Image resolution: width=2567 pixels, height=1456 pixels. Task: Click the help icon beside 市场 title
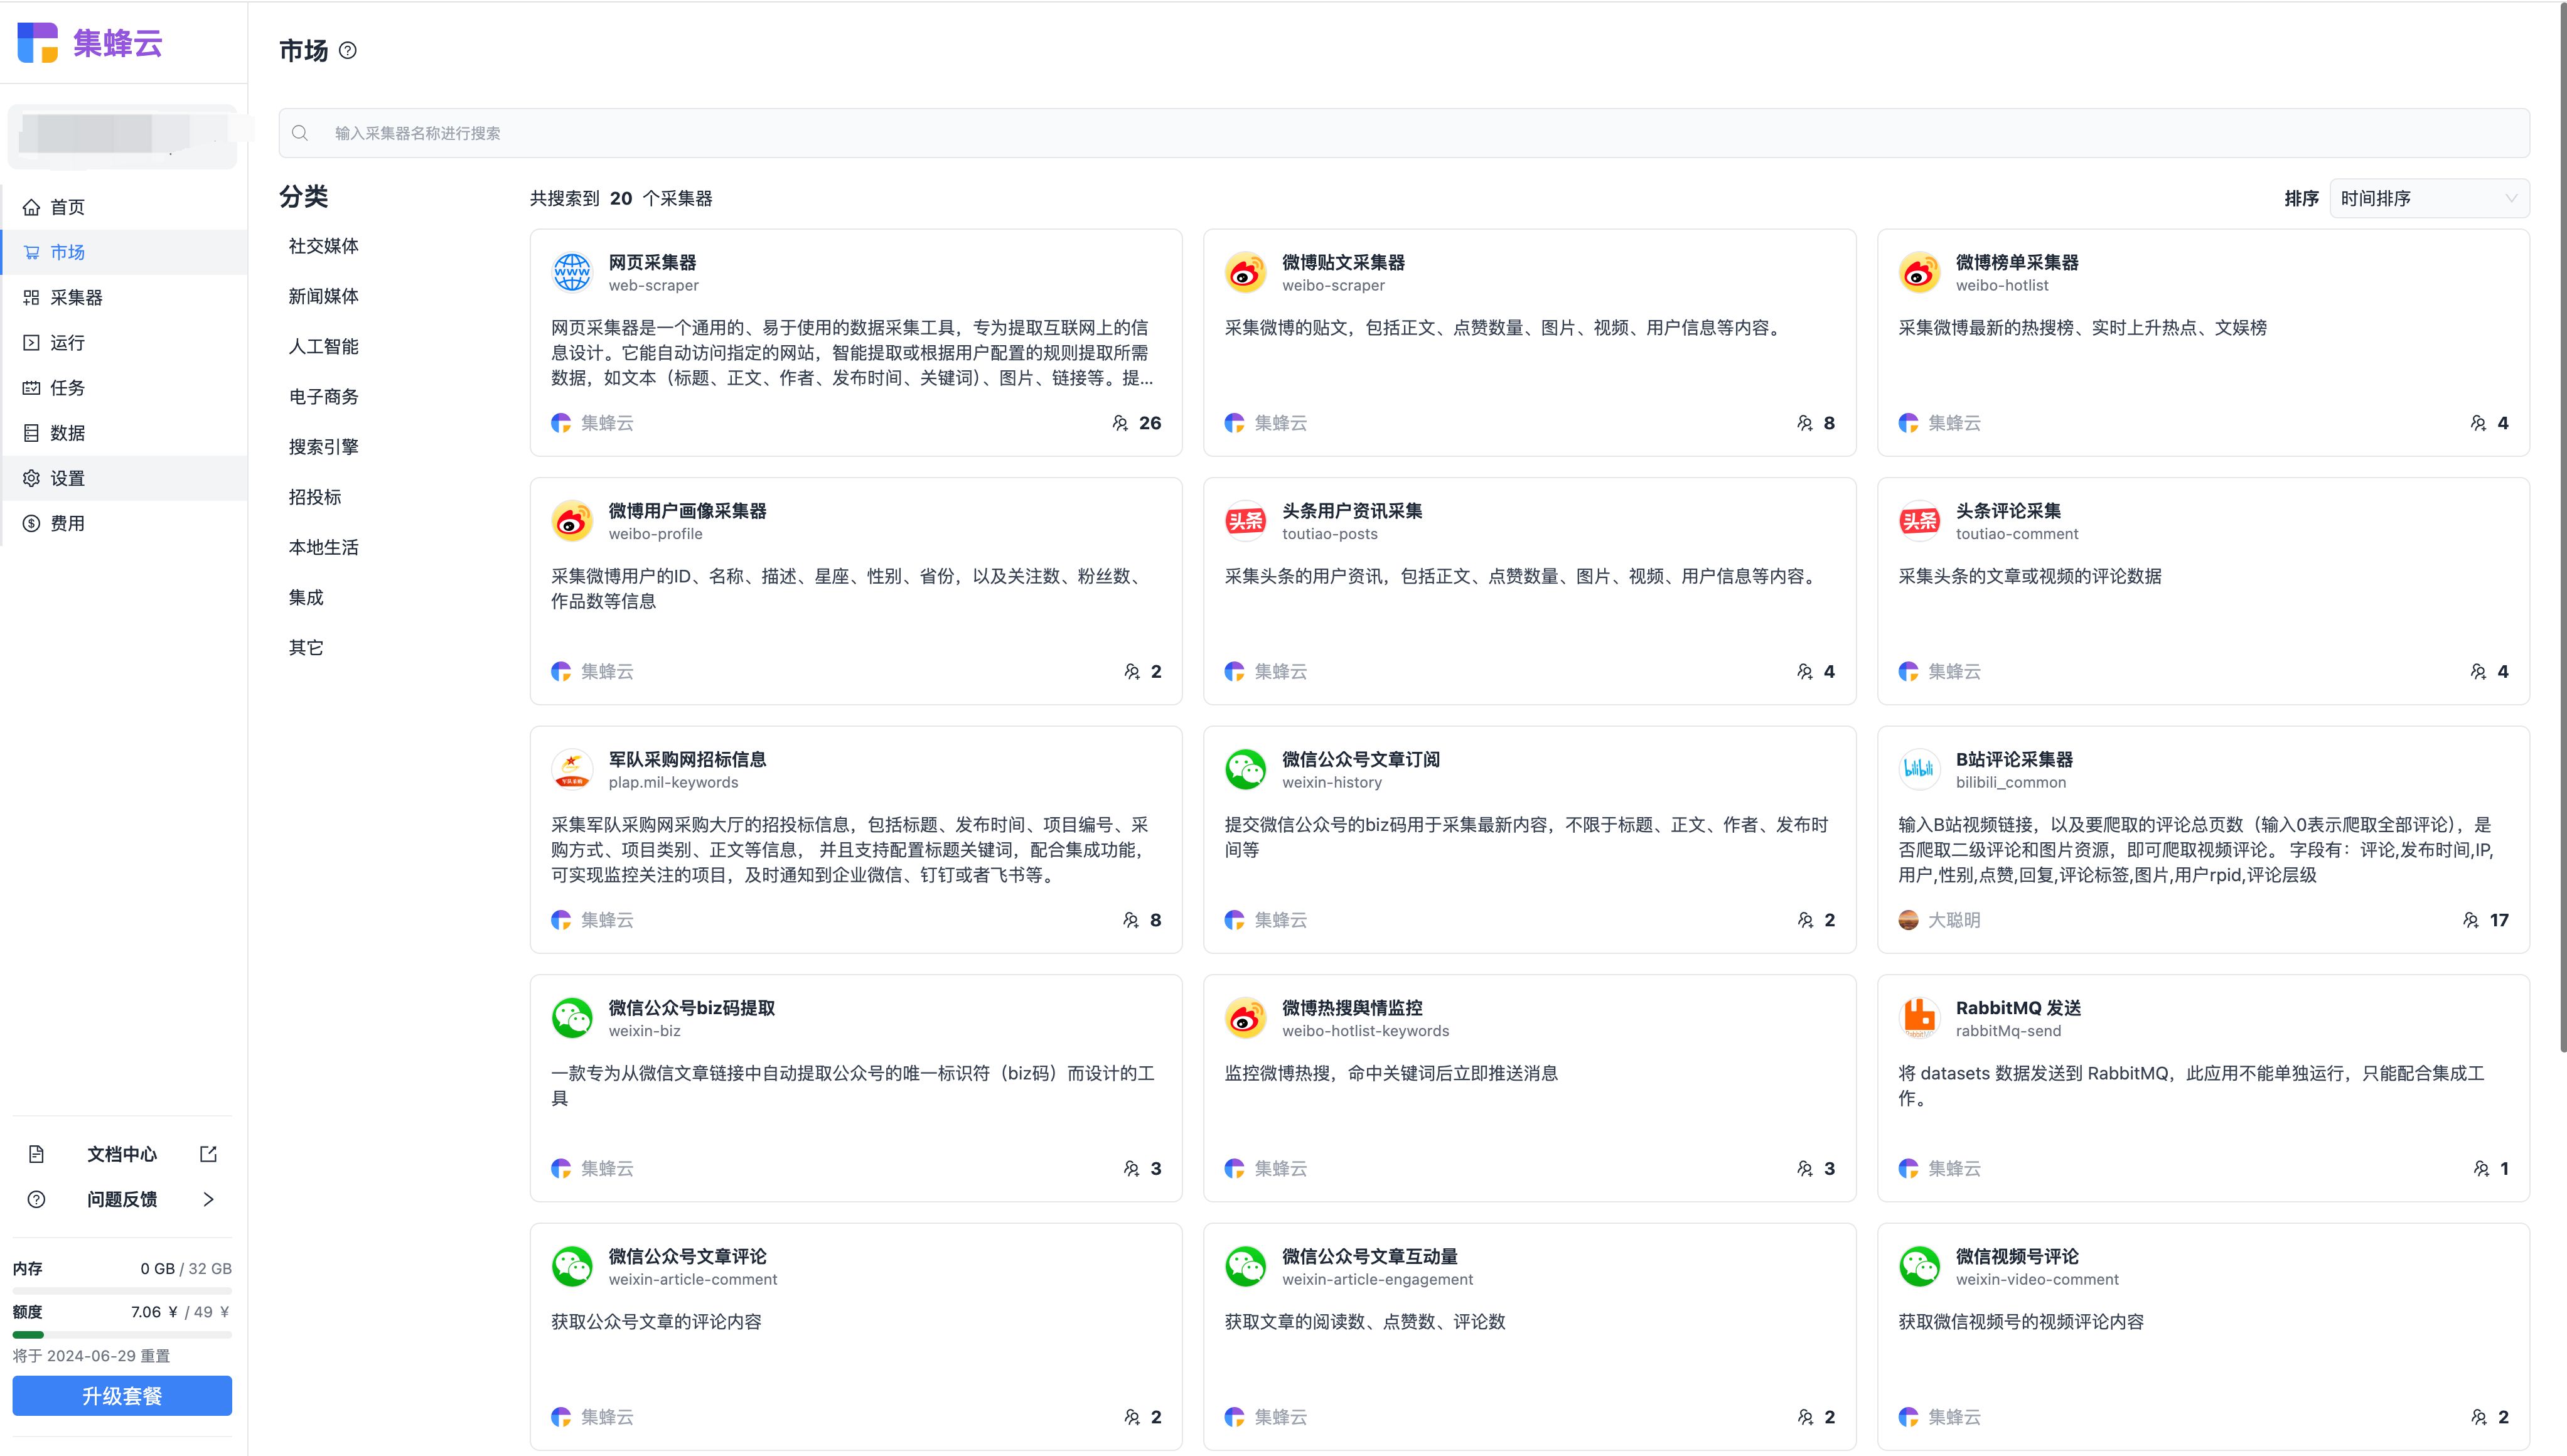347,51
